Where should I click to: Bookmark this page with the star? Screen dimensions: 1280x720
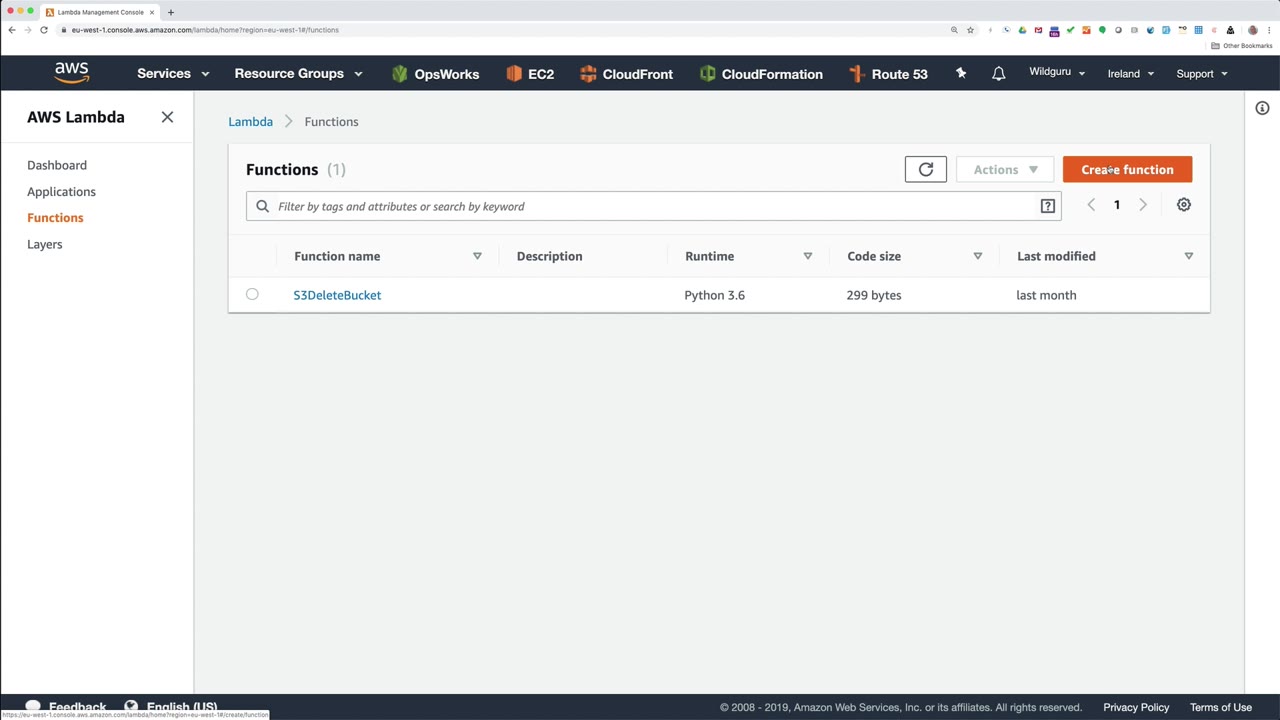coord(970,30)
